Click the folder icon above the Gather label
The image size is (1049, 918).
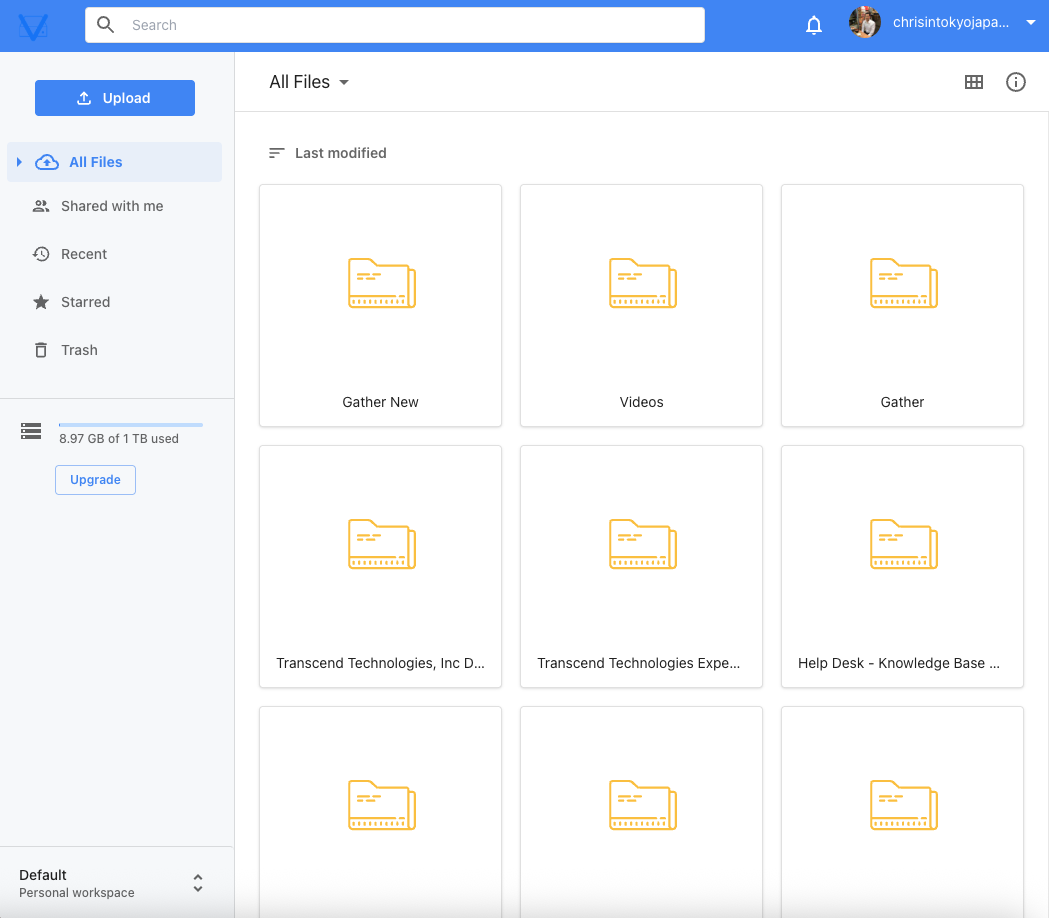(904, 283)
